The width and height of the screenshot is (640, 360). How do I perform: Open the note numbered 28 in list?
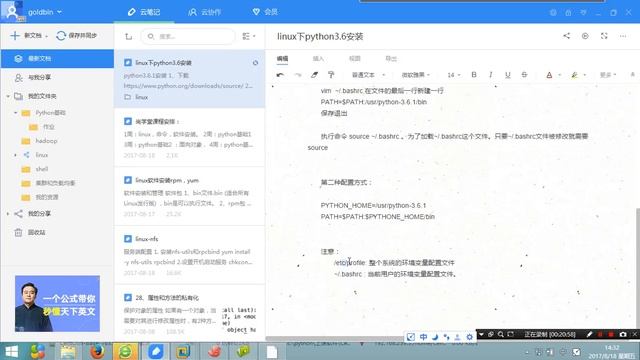coord(189,313)
